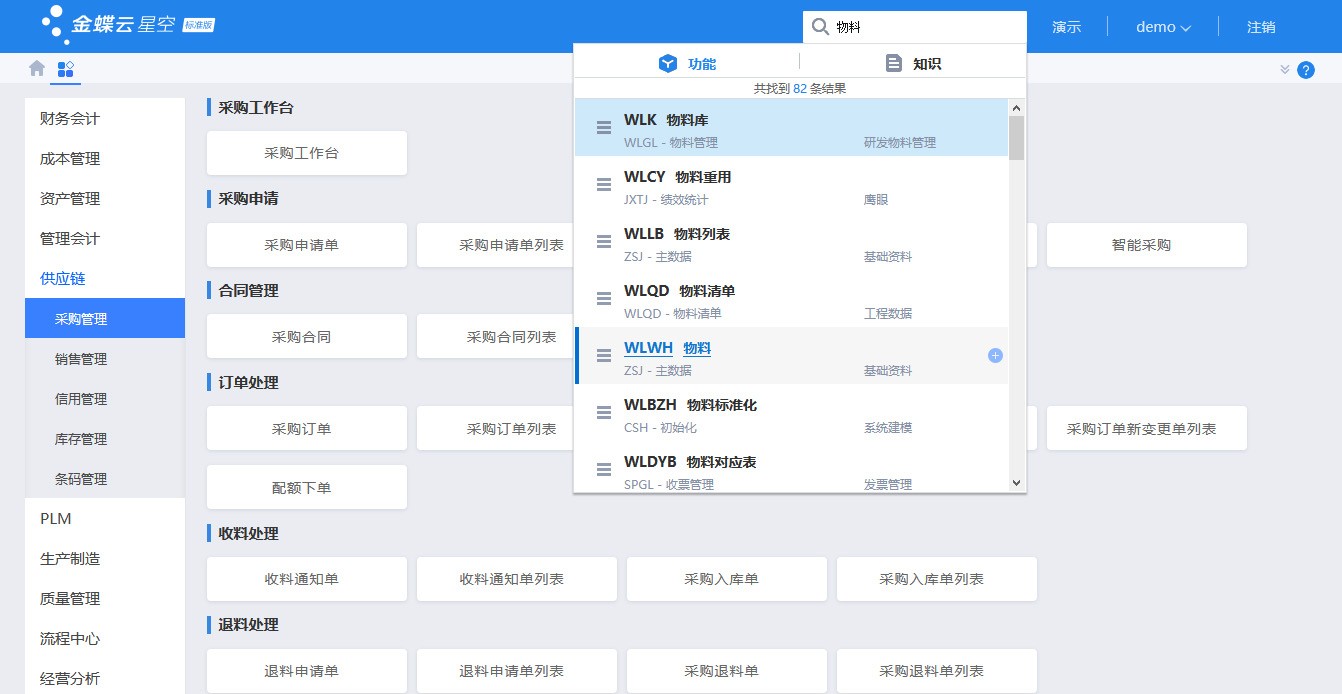Click the 注销 logout link
1342x694 pixels.
coord(1261,28)
